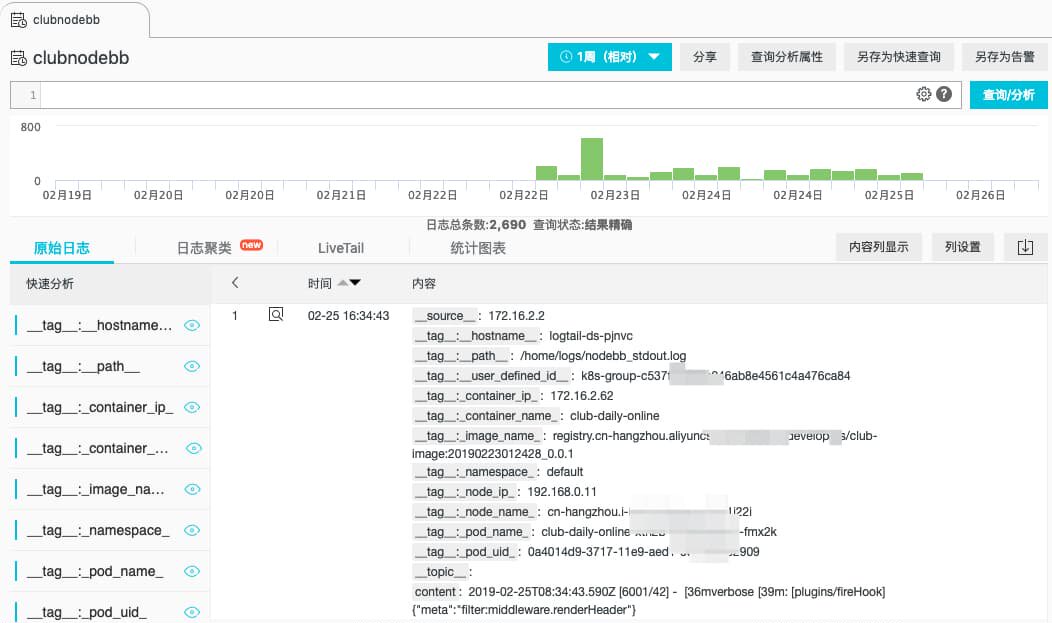
Task: Click path value /home/logs/nodebb_stdout.log
Action: click(603, 356)
